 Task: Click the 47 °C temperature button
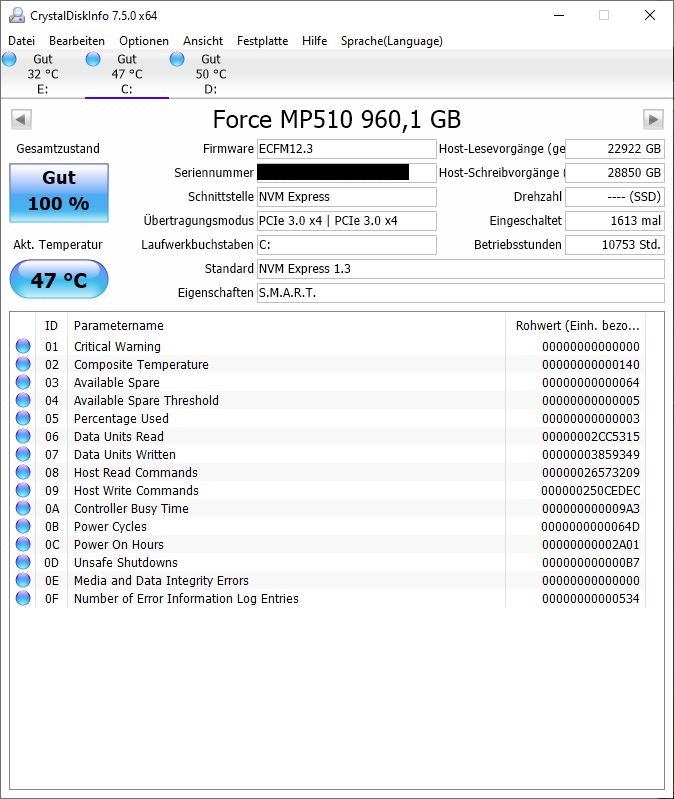[x=59, y=279]
